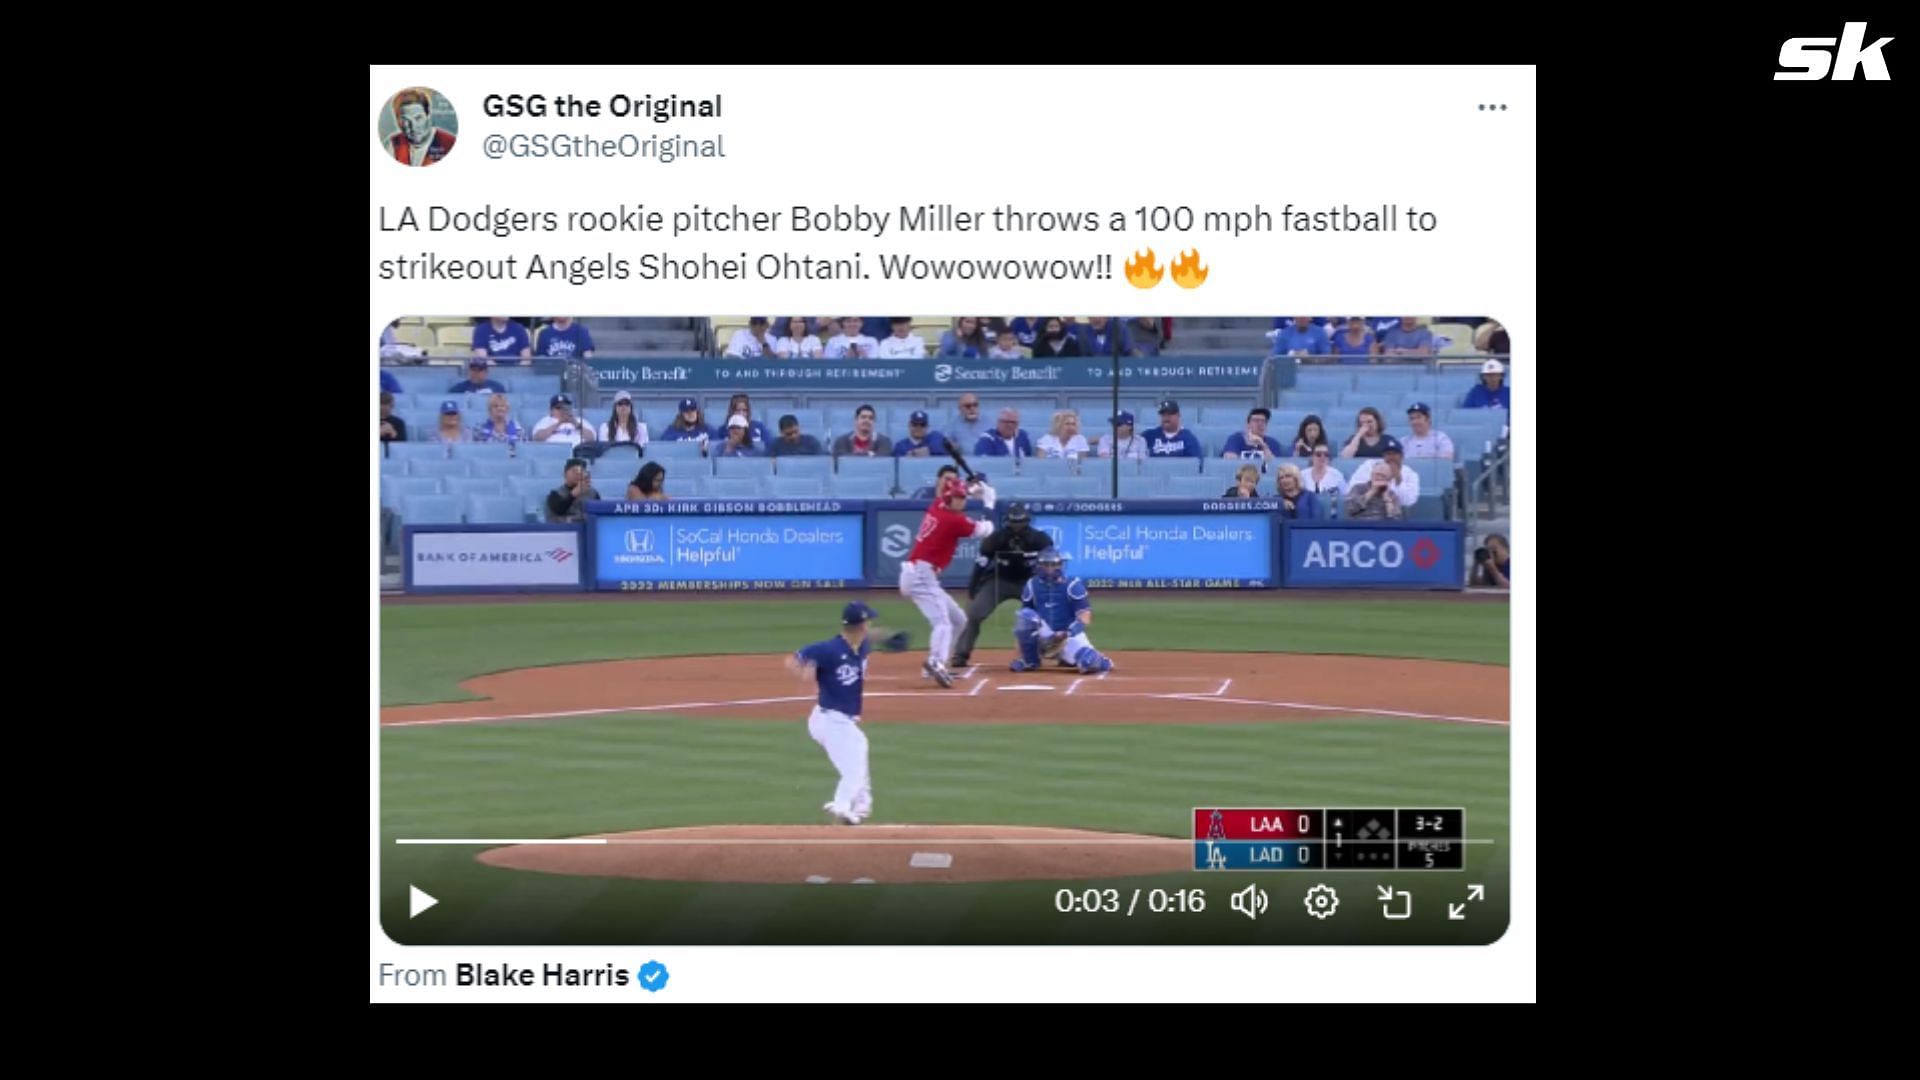Click the blue verified badge beside Blake Harris
1920x1080 pixels.
[654, 976]
